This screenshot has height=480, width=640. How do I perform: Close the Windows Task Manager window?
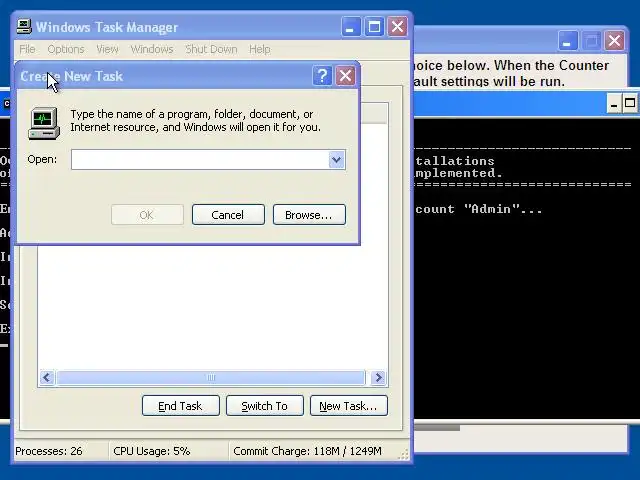click(x=397, y=27)
